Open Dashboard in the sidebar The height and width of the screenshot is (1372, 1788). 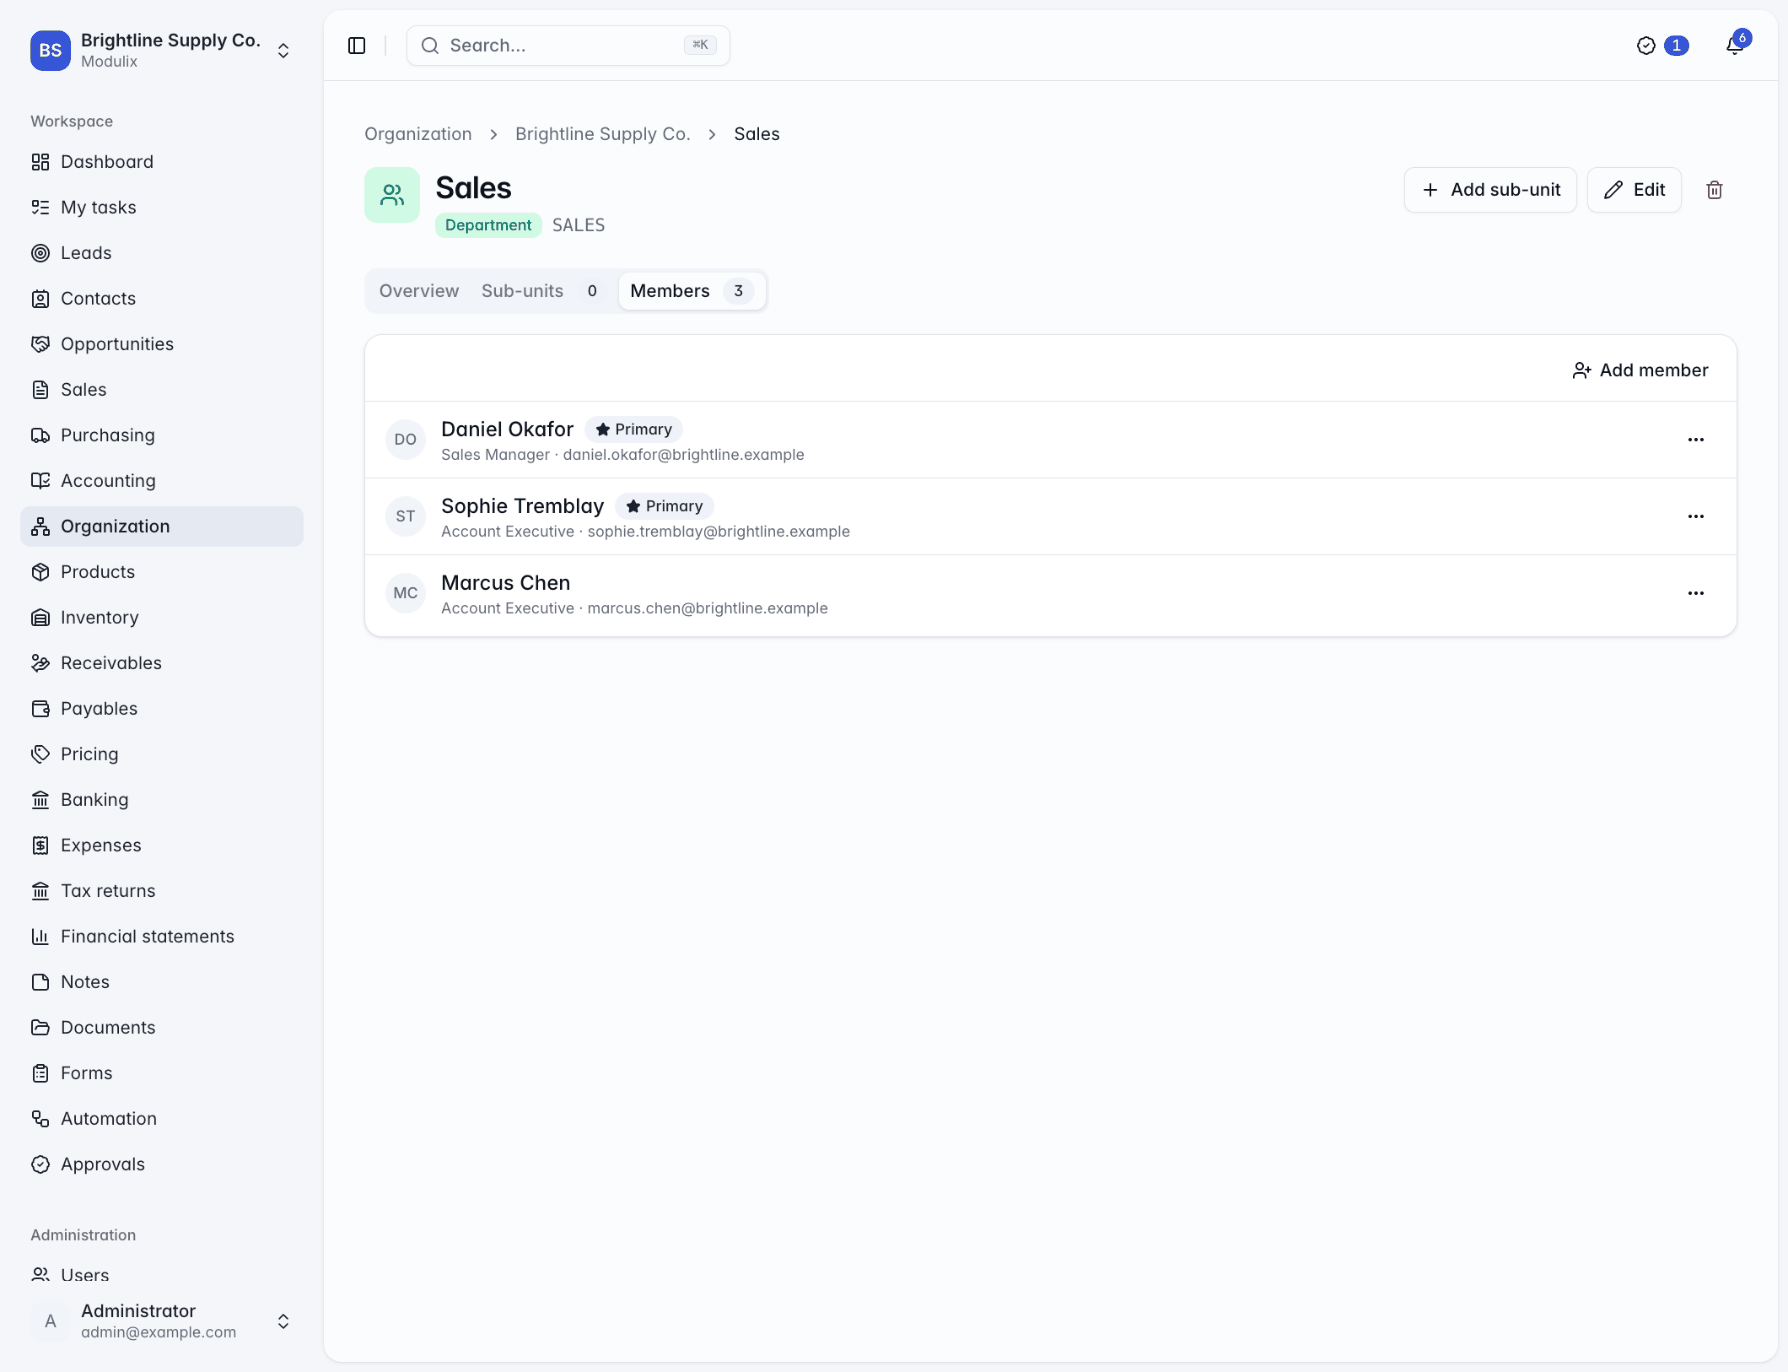pos(162,162)
